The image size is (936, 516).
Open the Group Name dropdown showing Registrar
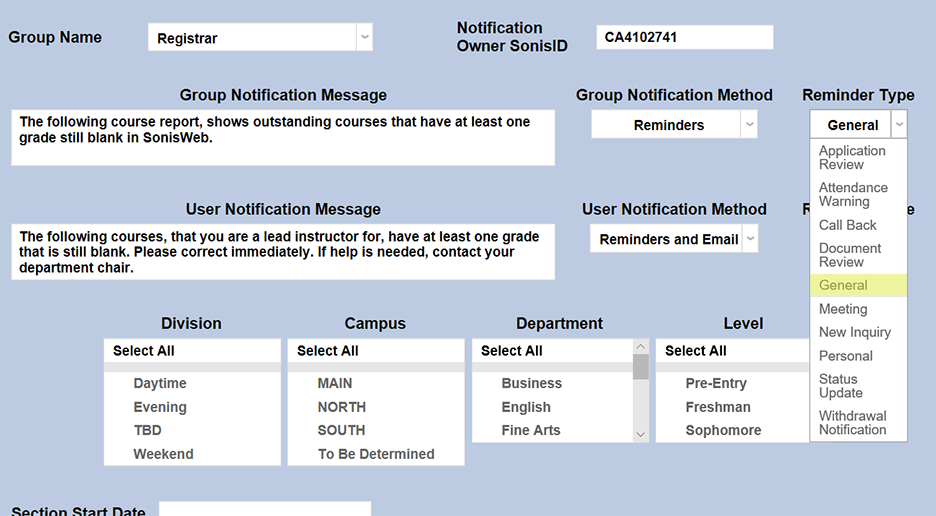coord(260,37)
